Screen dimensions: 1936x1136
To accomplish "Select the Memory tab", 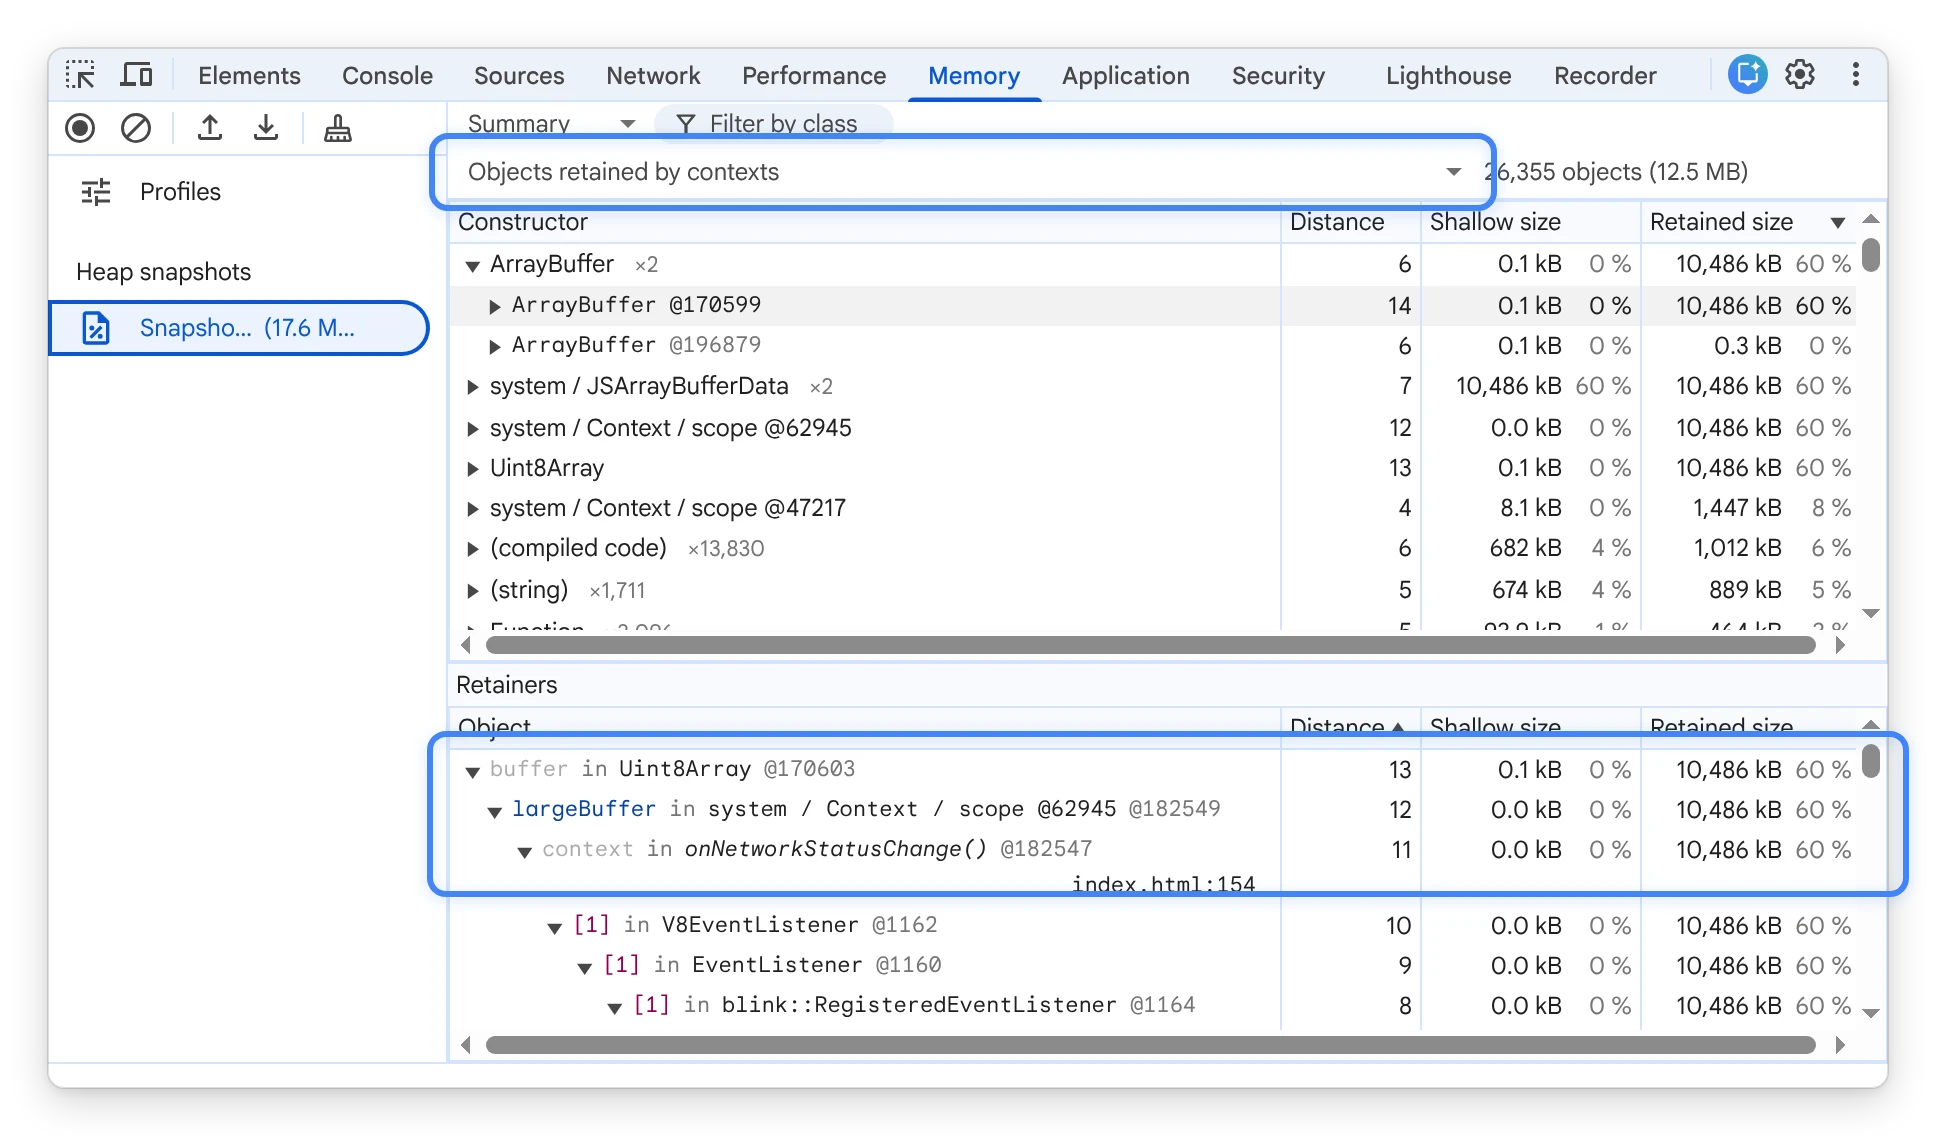I will click(x=974, y=76).
